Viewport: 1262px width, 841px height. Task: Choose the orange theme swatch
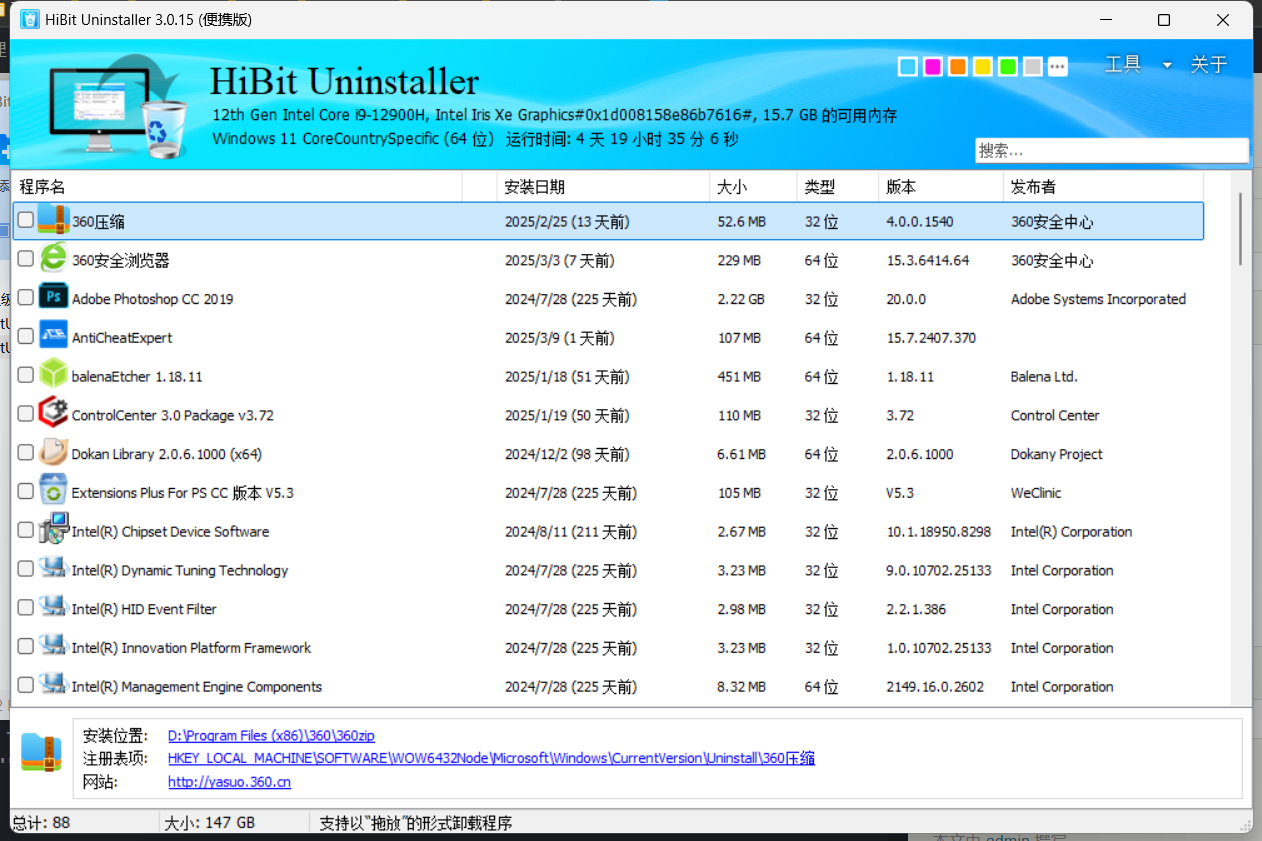pyautogui.click(x=958, y=66)
